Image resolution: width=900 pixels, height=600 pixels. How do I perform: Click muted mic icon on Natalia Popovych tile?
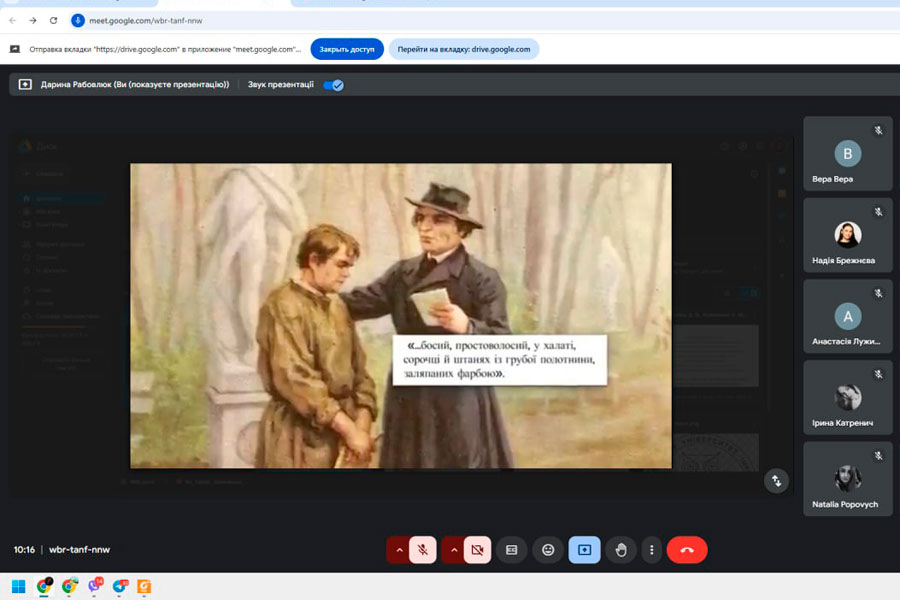click(x=878, y=456)
